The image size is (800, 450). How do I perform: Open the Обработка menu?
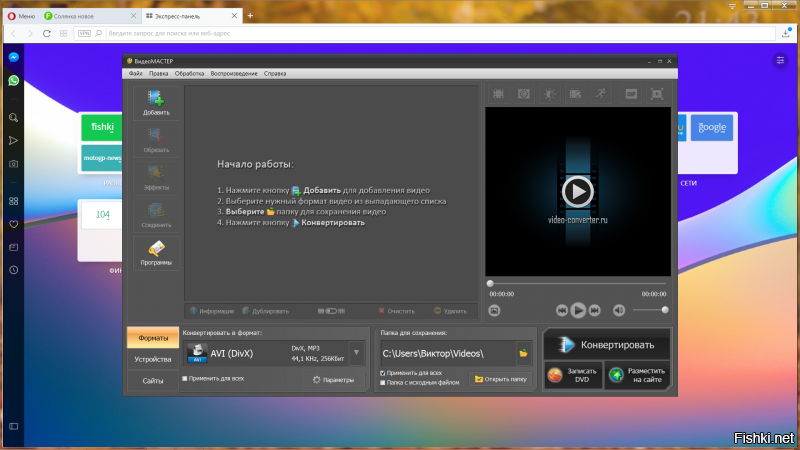188,74
